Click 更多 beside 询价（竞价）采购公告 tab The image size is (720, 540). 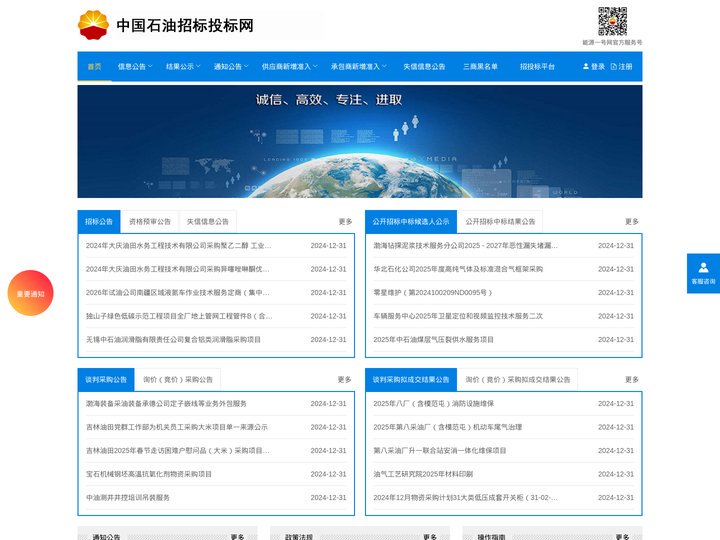click(x=344, y=380)
